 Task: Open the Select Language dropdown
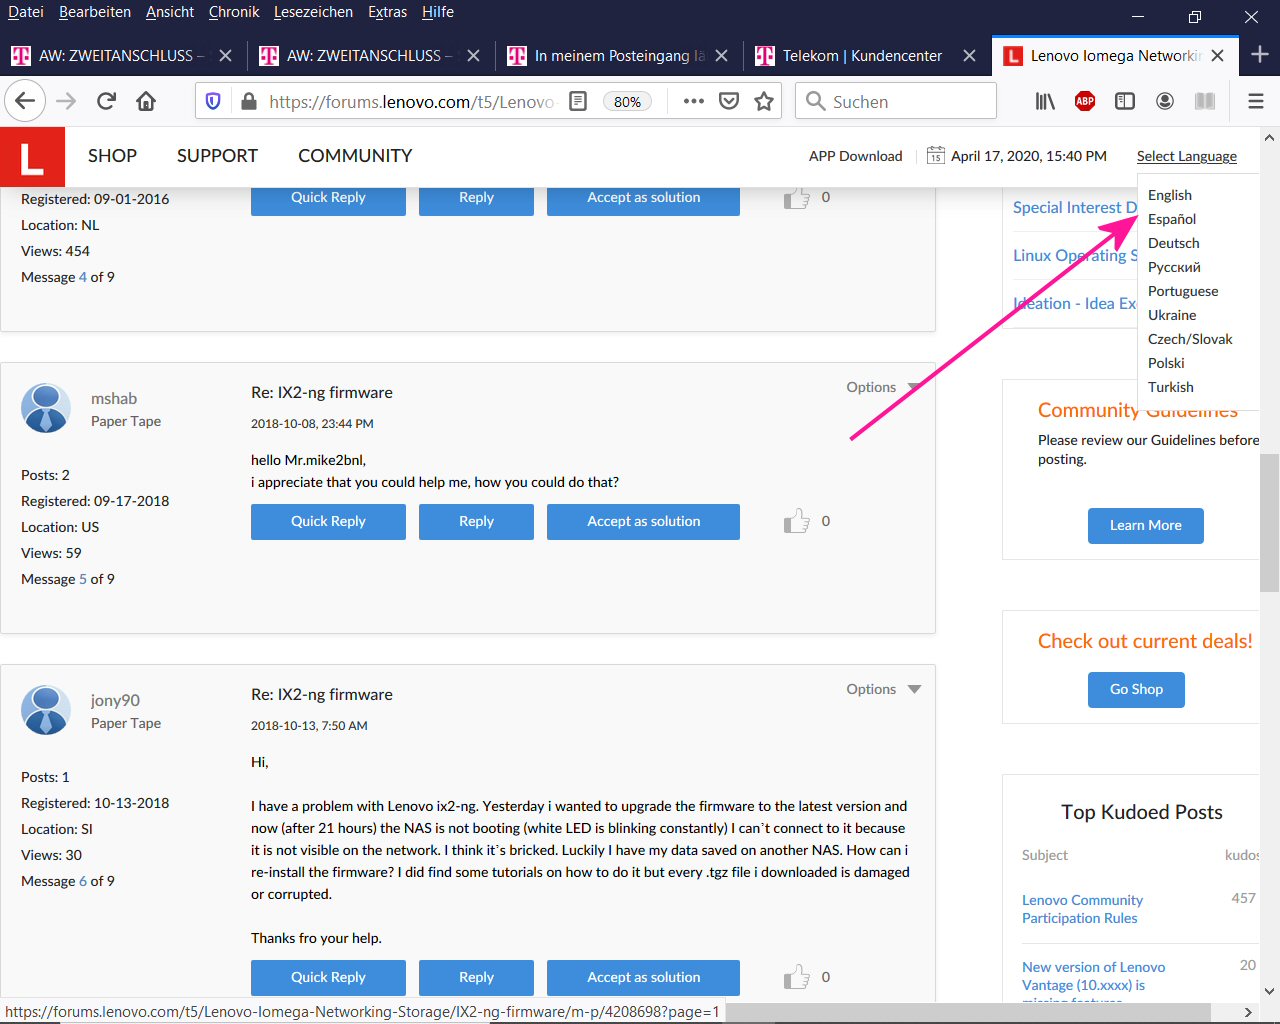[x=1187, y=156]
